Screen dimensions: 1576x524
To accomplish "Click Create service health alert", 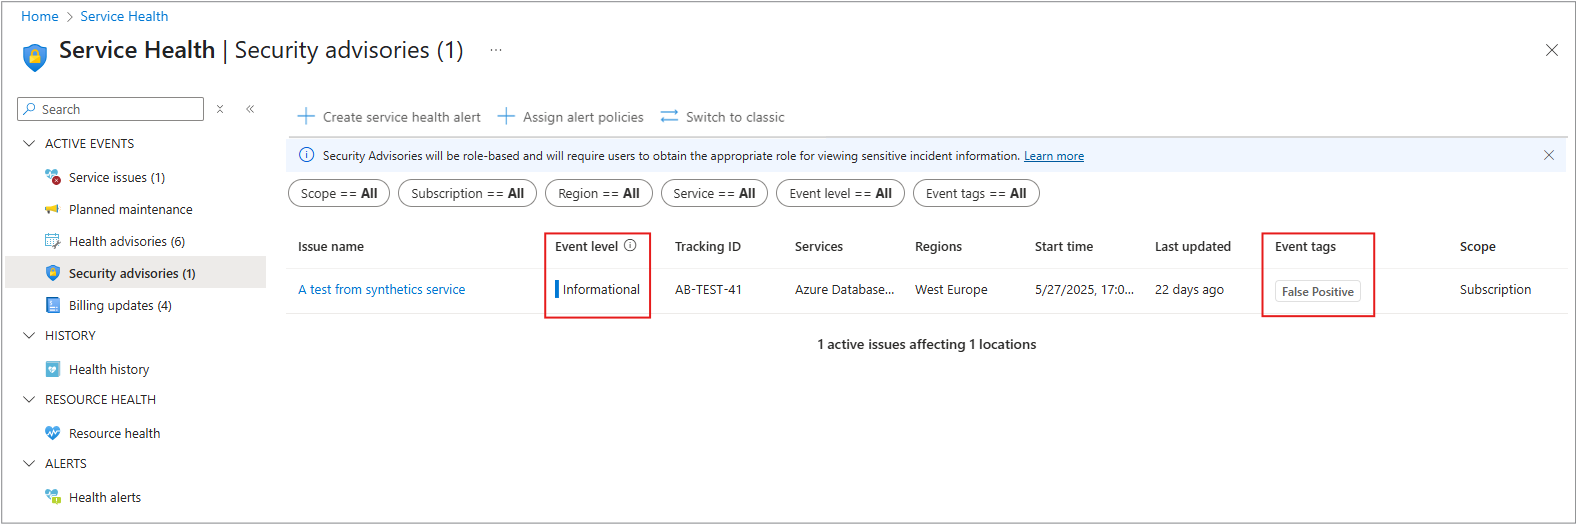I will pyautogui.click(x=389, y=117).
